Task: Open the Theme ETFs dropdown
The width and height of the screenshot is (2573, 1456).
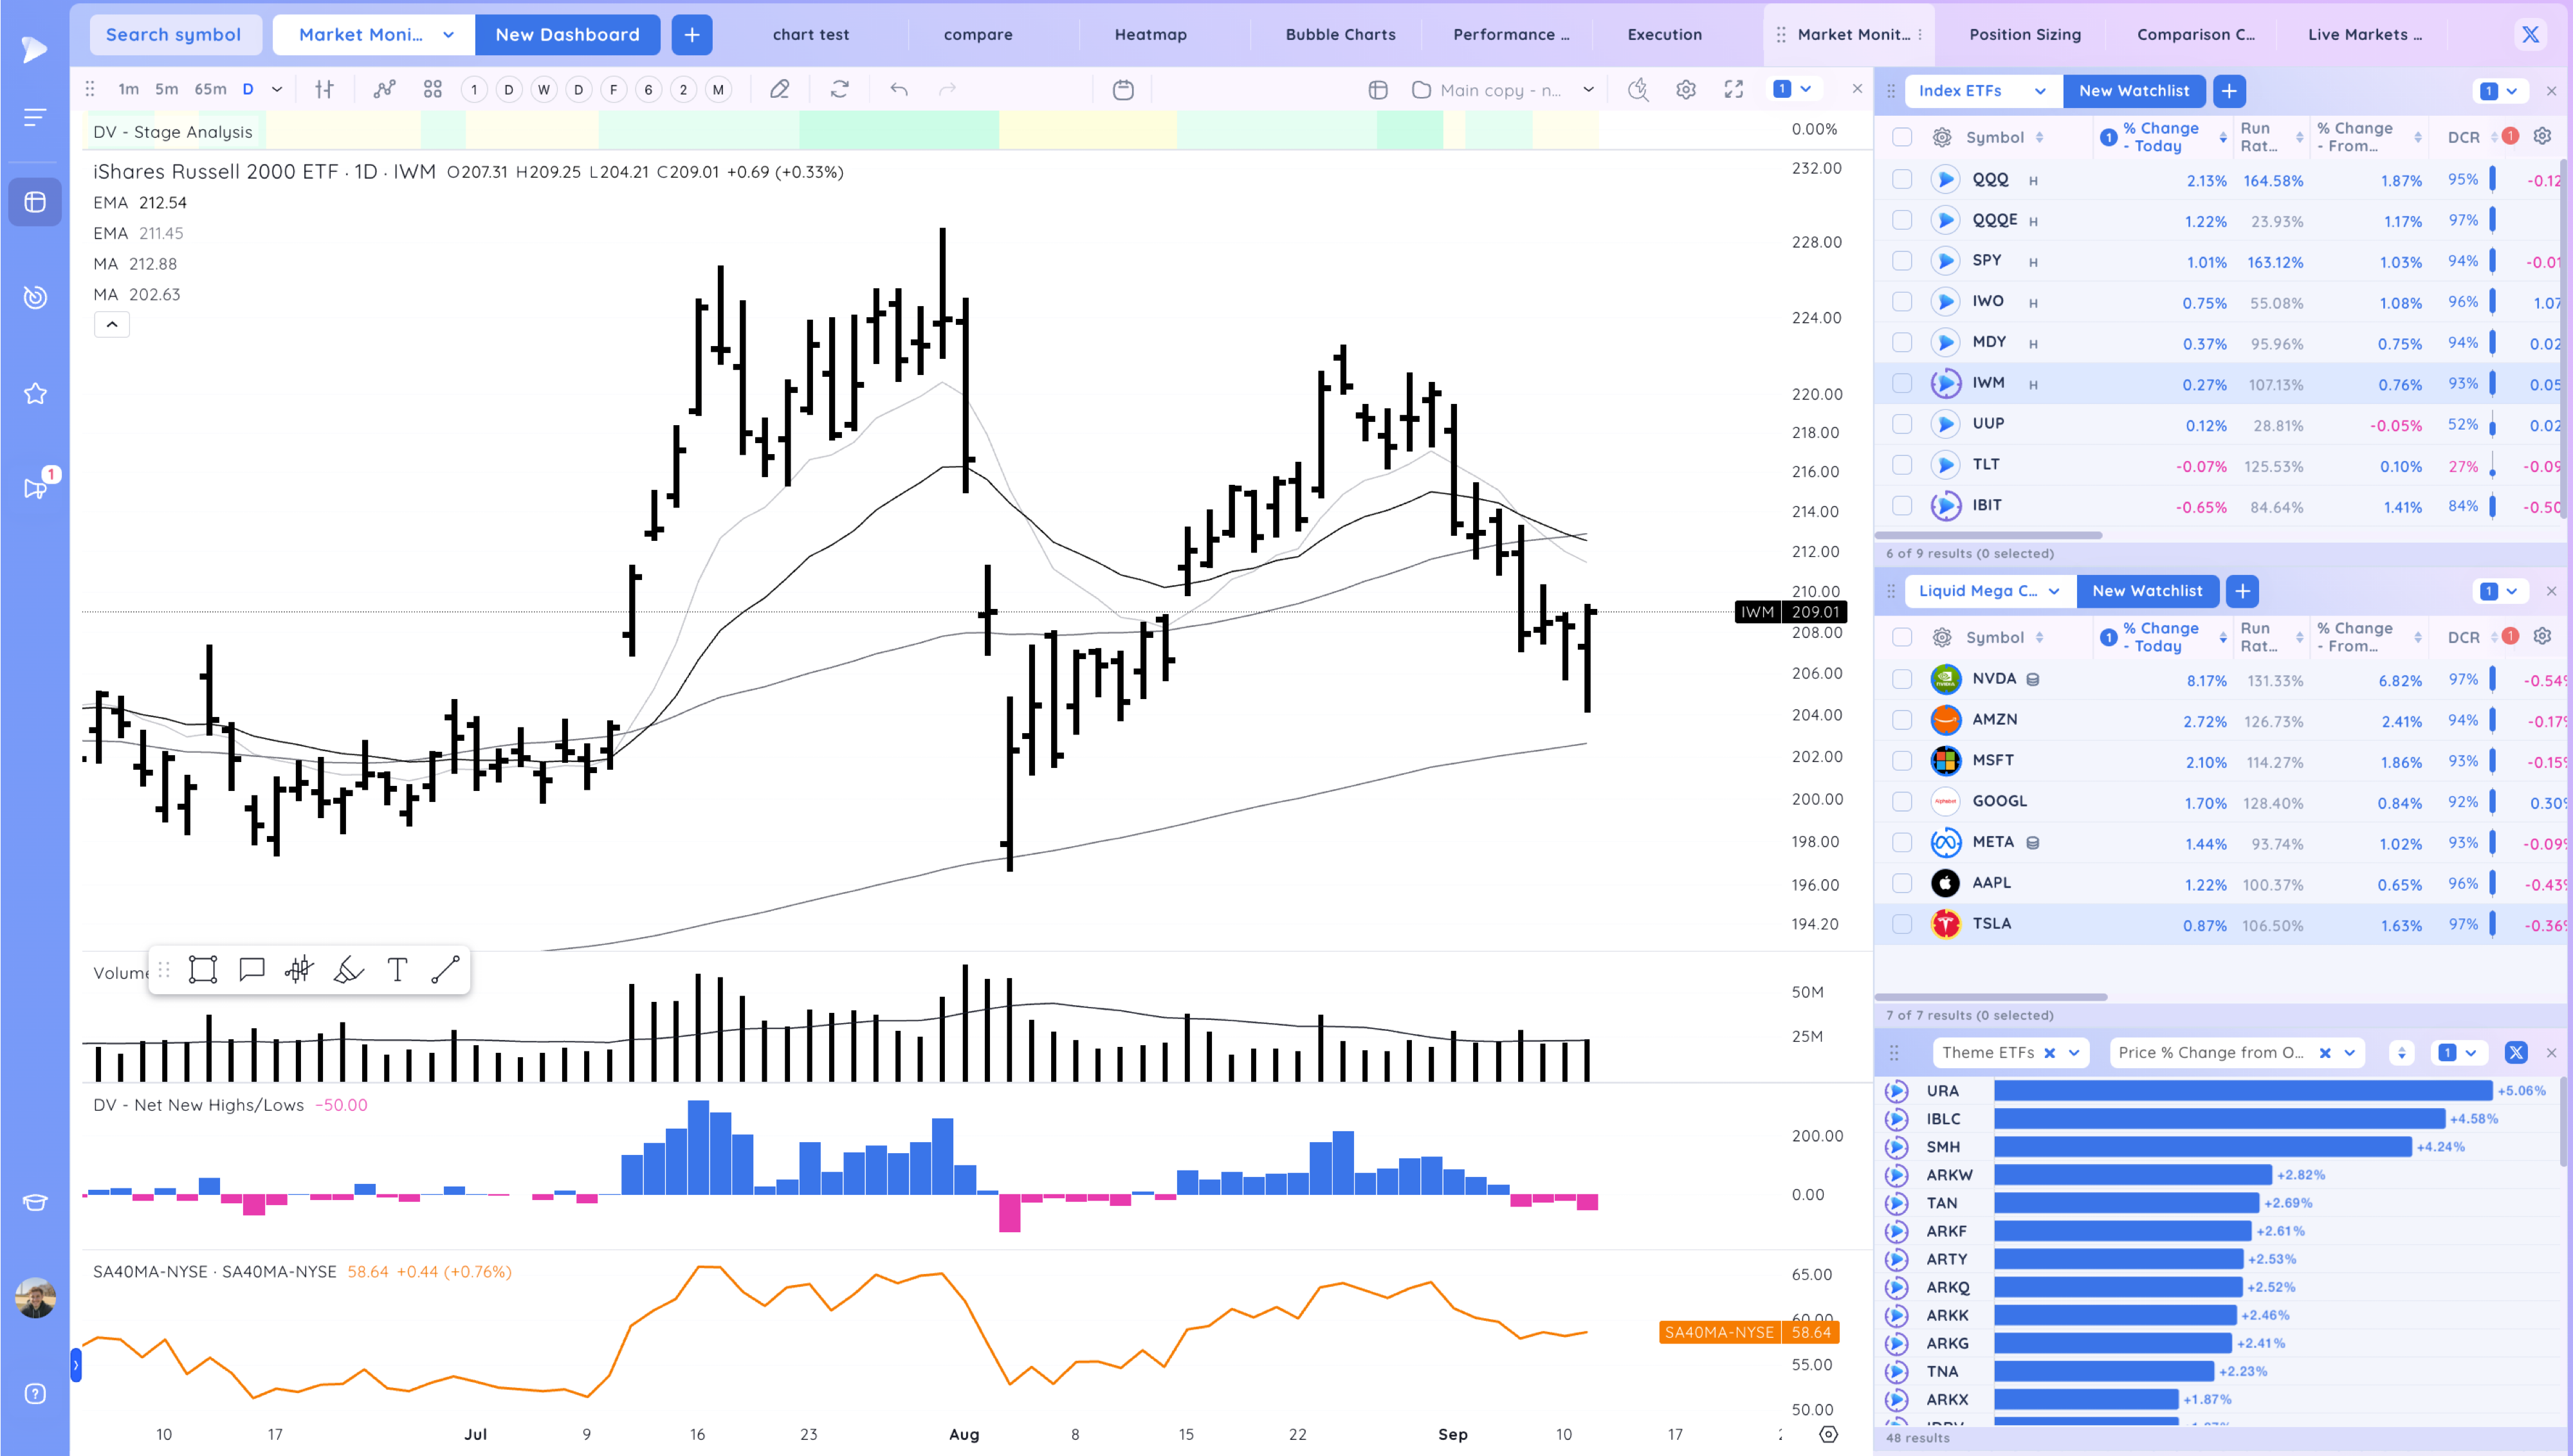Action: 2074,1052
